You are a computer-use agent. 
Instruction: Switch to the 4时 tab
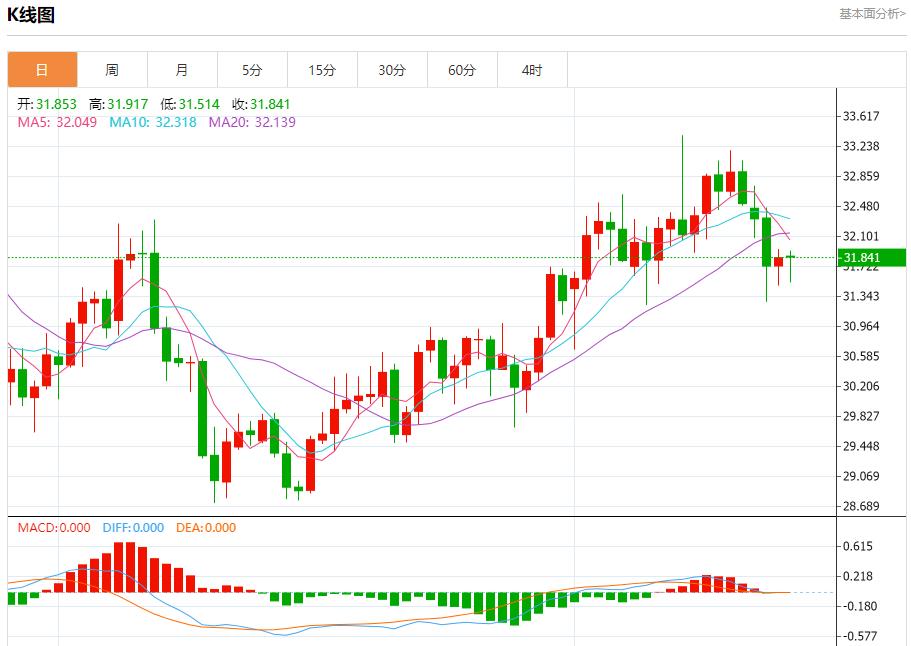532,70
